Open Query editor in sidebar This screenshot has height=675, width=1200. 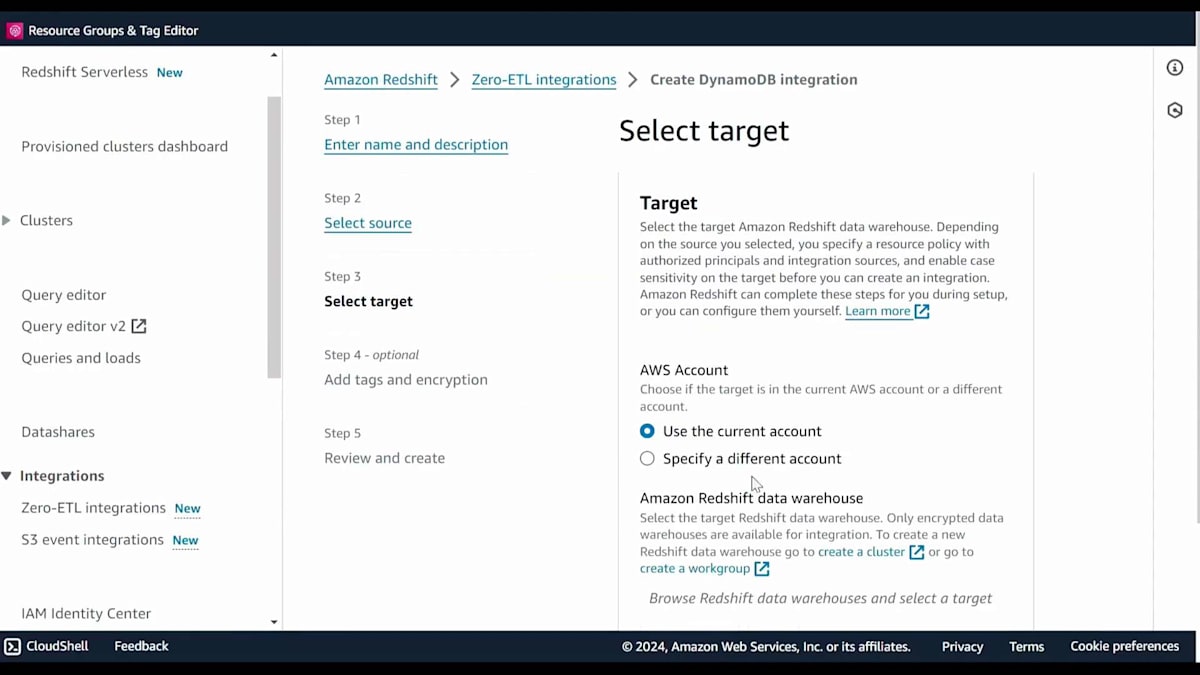[63, 295]
